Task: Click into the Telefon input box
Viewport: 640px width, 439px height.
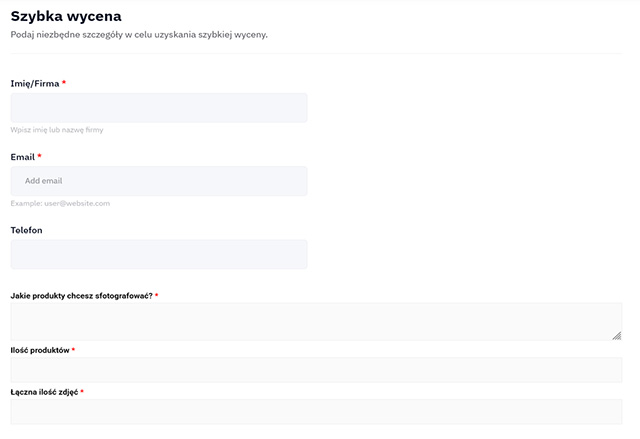Action: [x=158, y=254]
